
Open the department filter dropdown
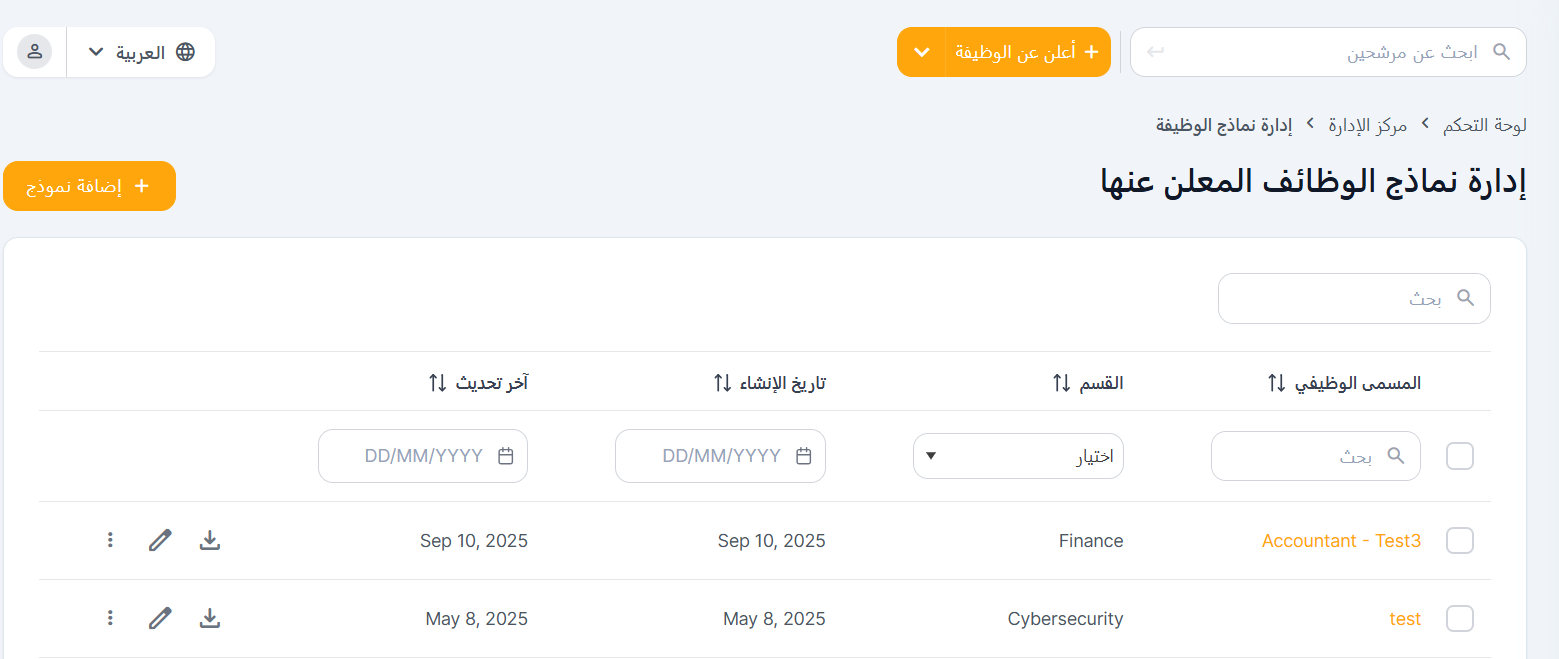[1018, 457]
